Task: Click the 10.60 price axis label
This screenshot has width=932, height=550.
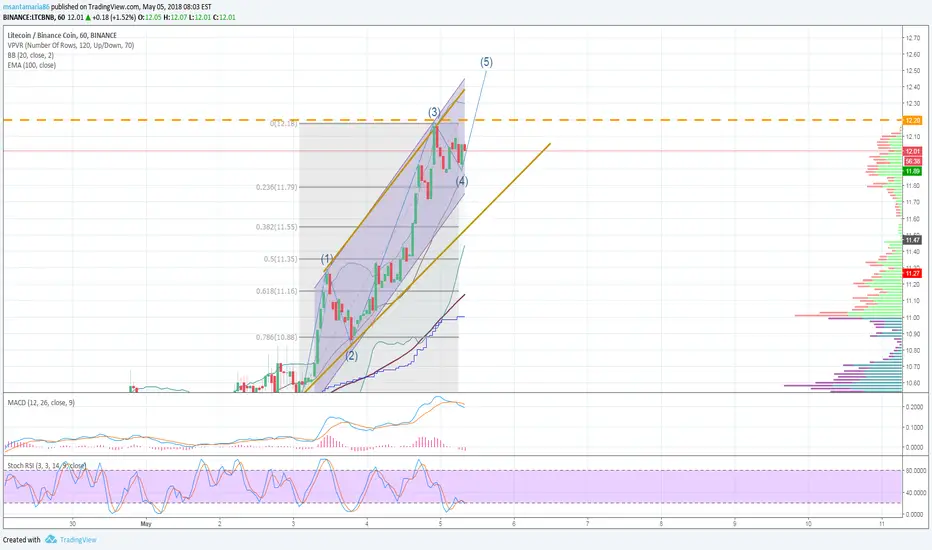Action: coord(912,383)
